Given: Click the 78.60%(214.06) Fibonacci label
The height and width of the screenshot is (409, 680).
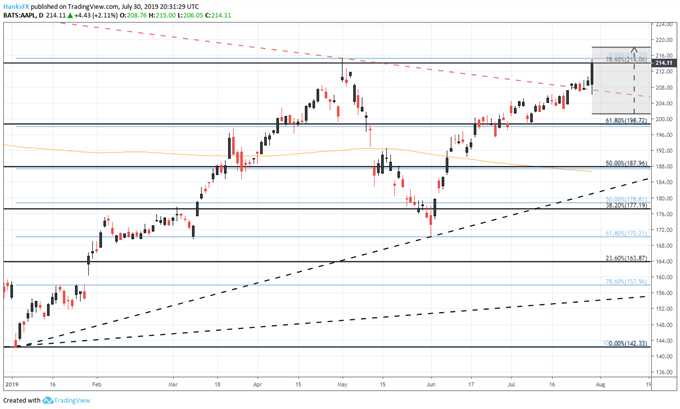Looking at the screenshot, I should point(626,60).
